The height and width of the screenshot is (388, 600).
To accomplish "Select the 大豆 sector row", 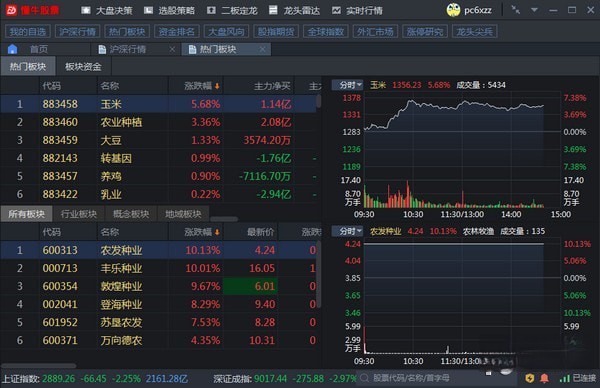I will pos(158,140).
